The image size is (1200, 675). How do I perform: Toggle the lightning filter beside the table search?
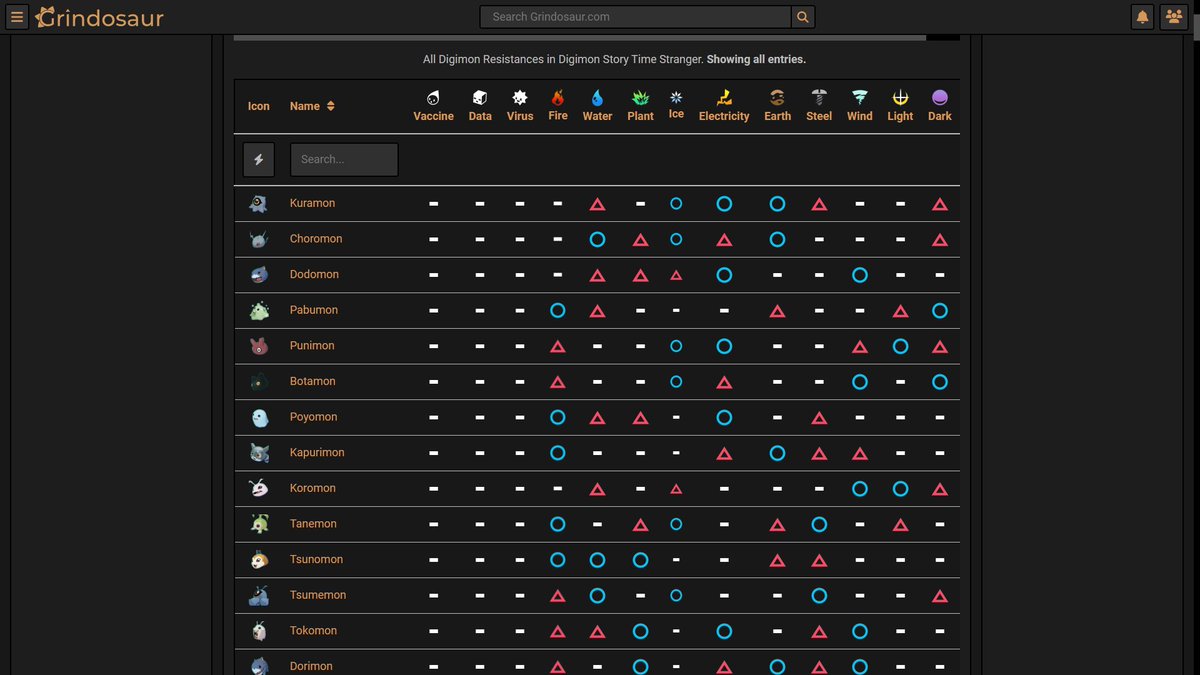259,159
